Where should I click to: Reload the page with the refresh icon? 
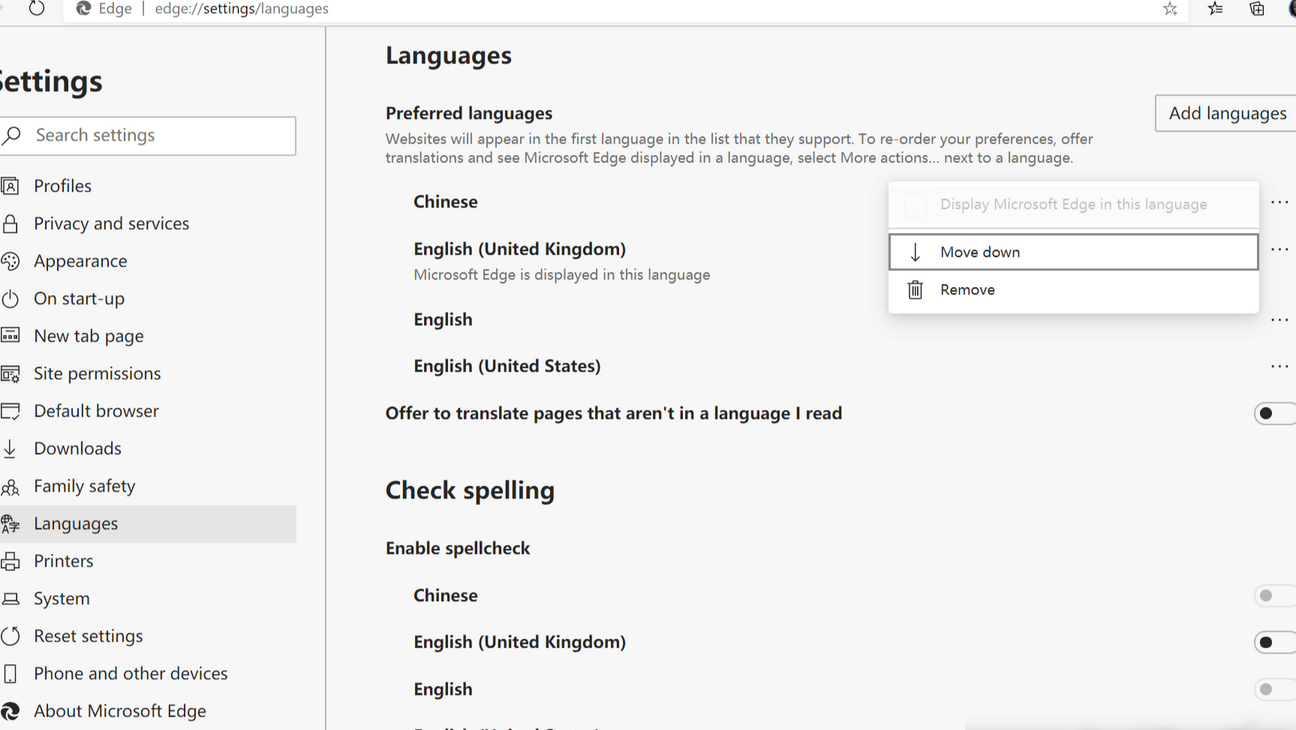pos(37,8)
